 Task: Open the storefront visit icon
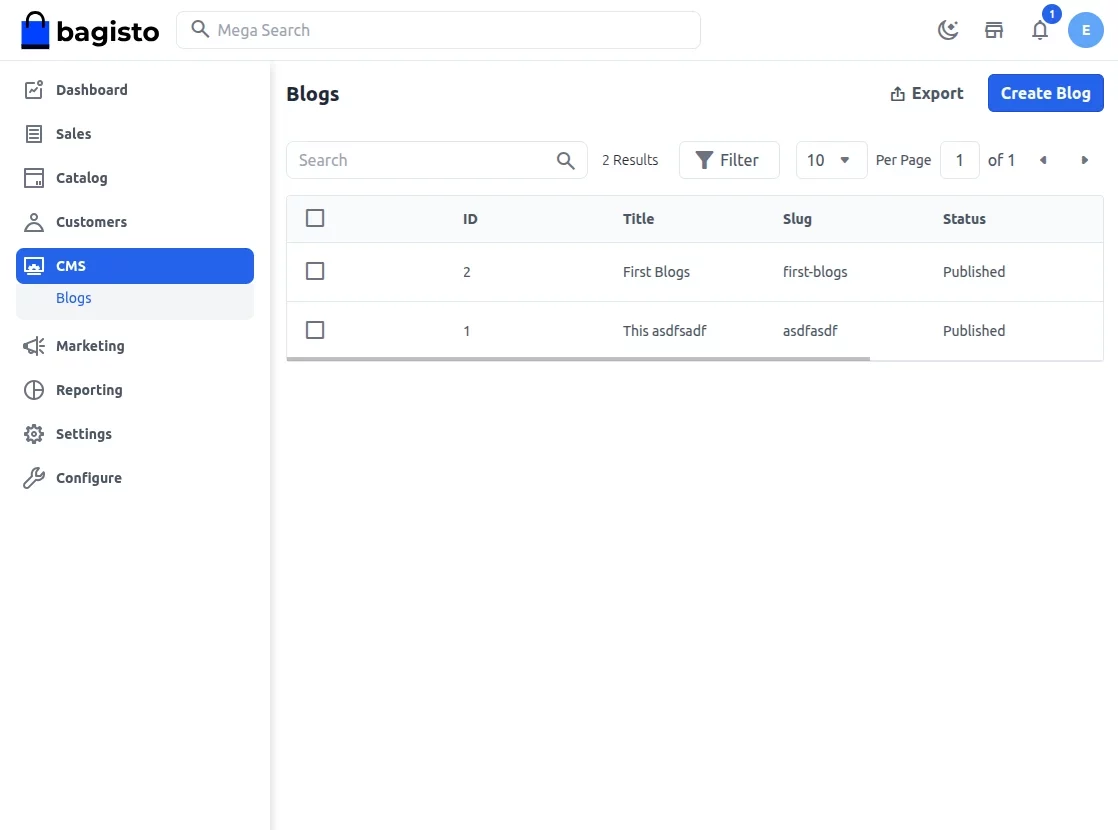[993, 30]
